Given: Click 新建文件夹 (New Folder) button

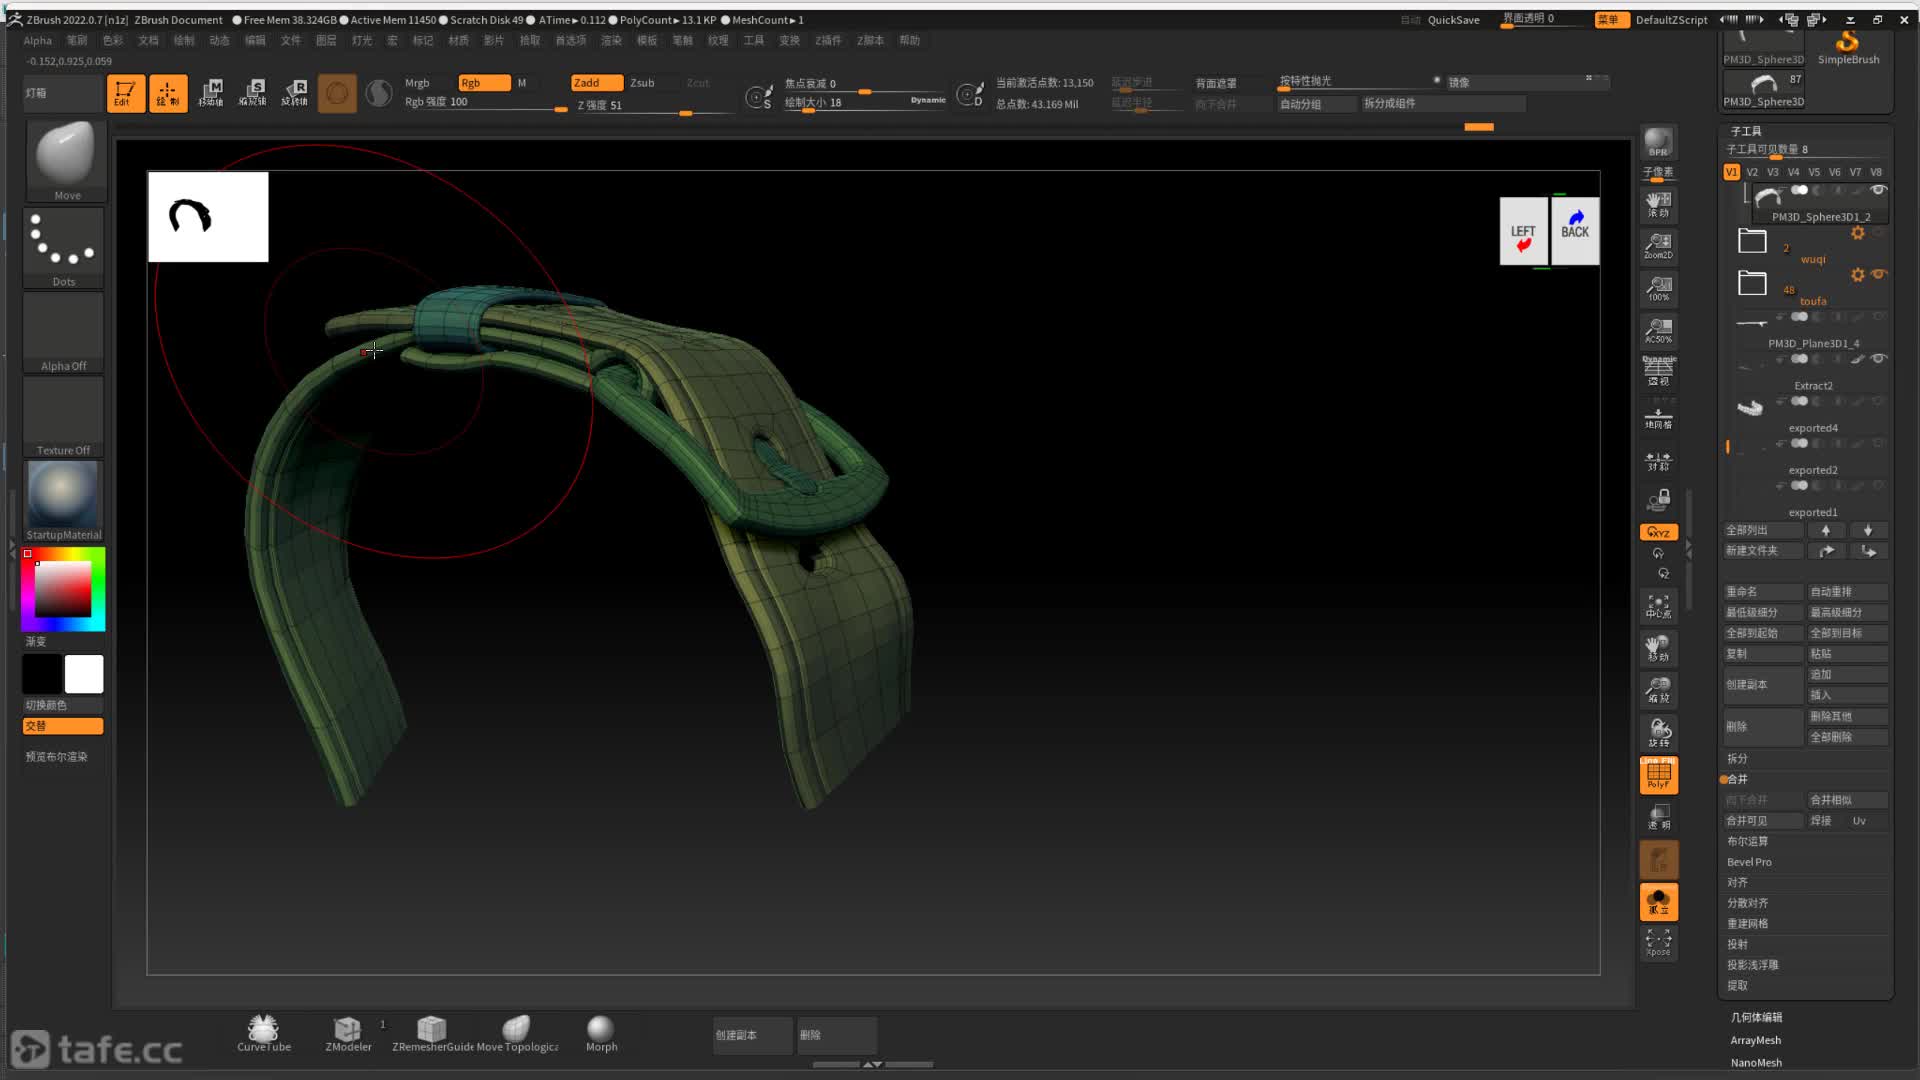Looking at the screenshot, I should (1763, 551).
